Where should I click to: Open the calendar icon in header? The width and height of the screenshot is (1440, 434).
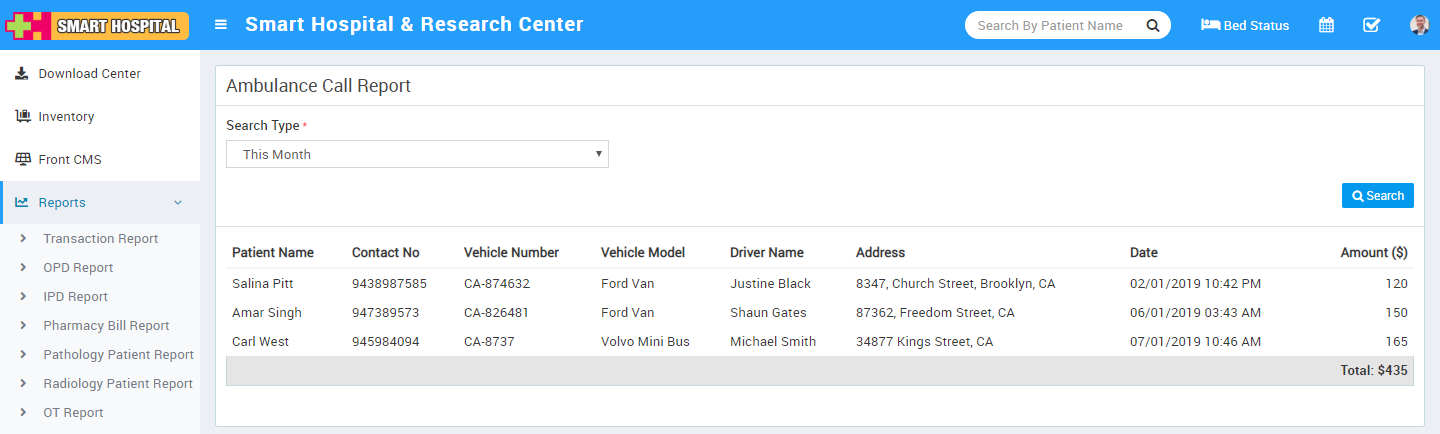tap(1326, 25)
